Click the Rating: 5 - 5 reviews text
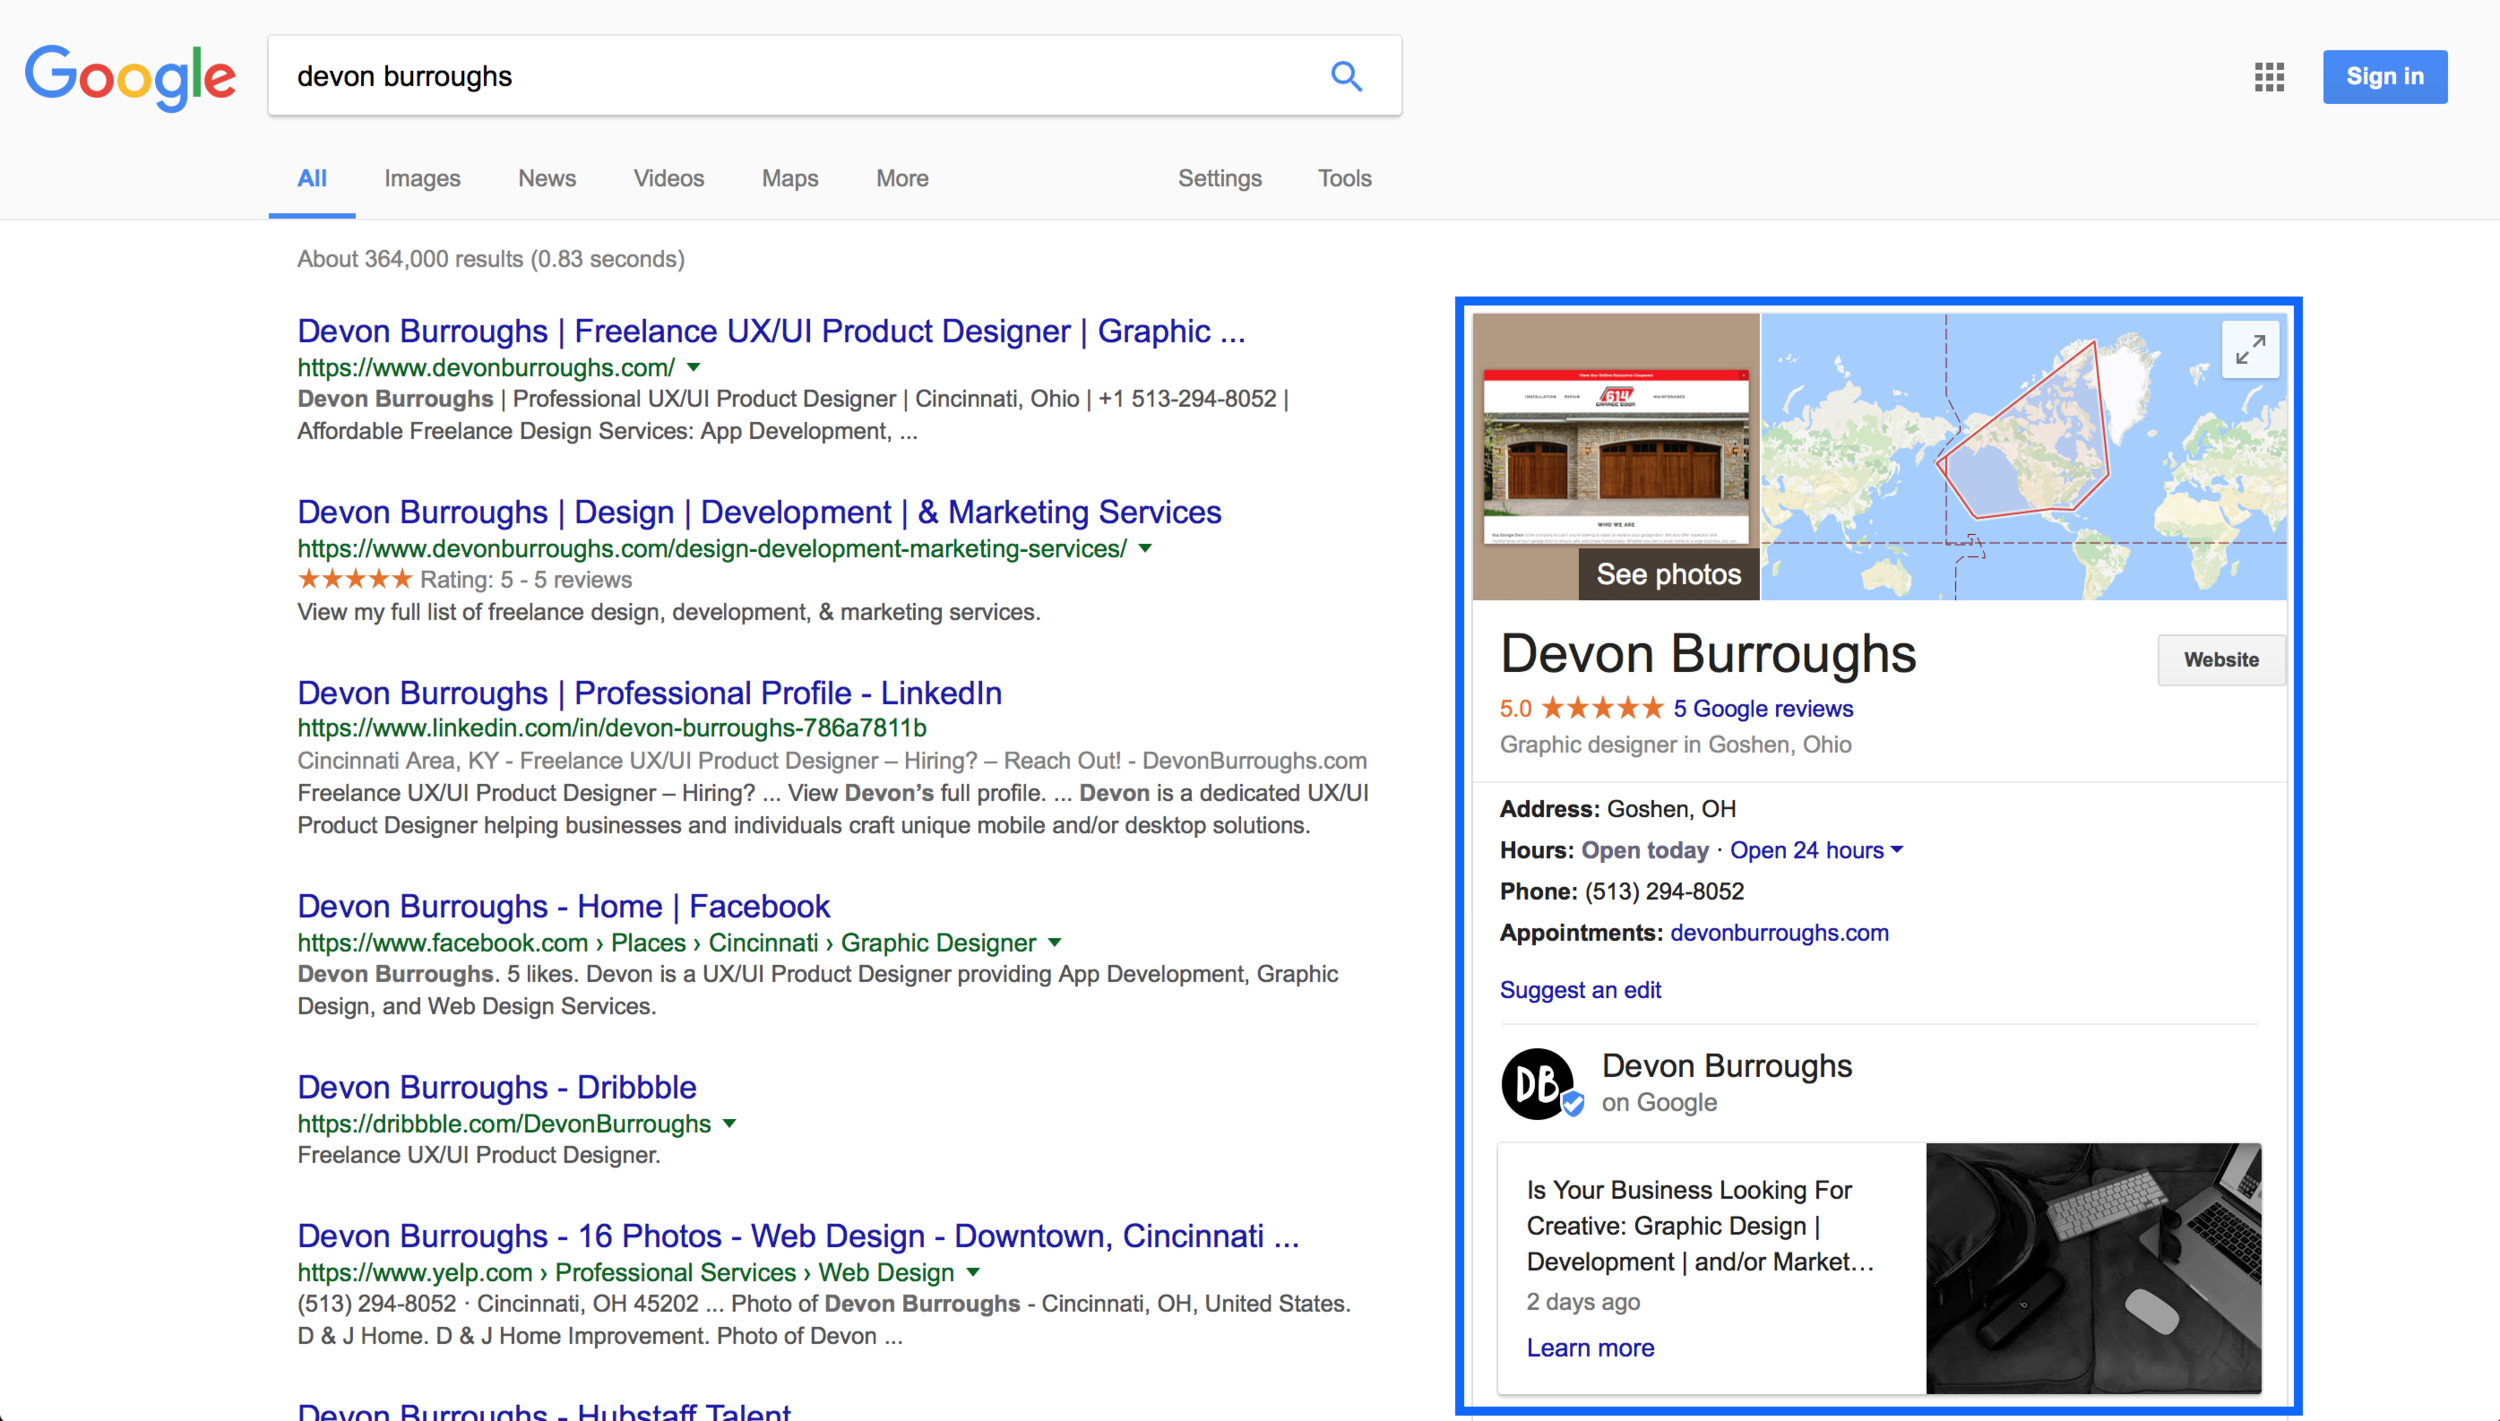The width and height of the screenshot is (2500, 1421). coord(525,580)
